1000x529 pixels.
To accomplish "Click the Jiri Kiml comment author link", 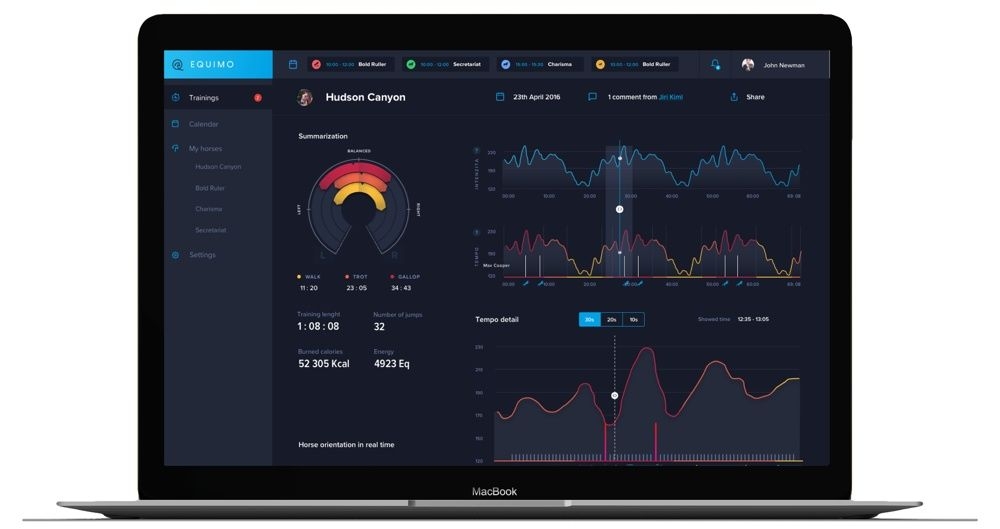I will [x=671, y=97].
